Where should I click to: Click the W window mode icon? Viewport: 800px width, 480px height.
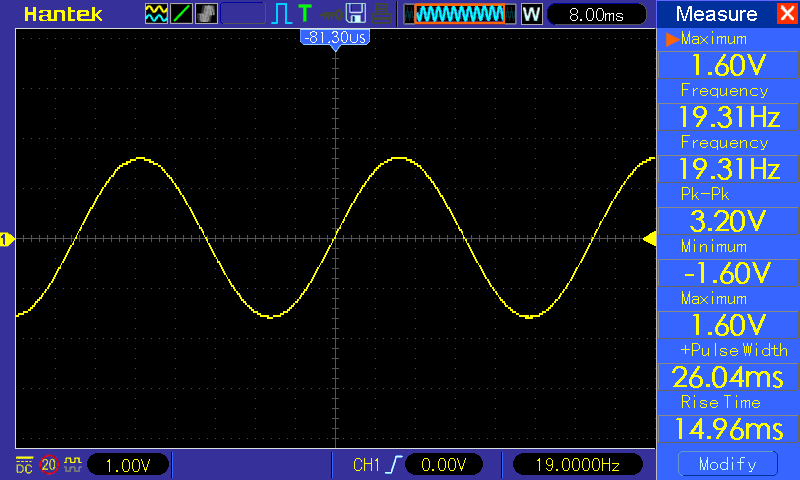pos(532,14)
